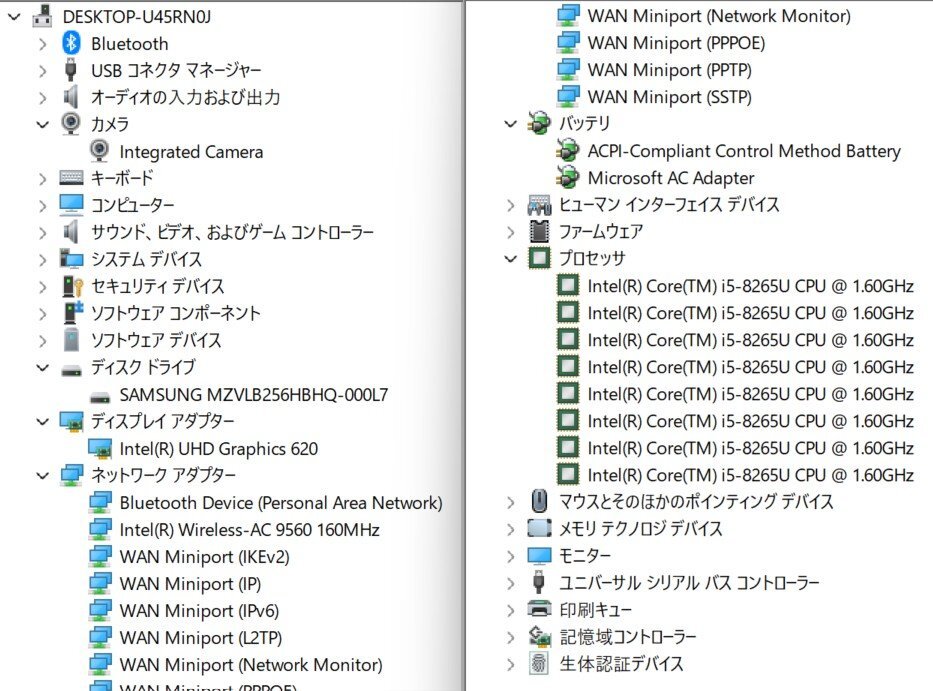This screenshot has height=691, width=933.
Task: Select WAN Miniport (IPv6)
Action: click(199, 611)
